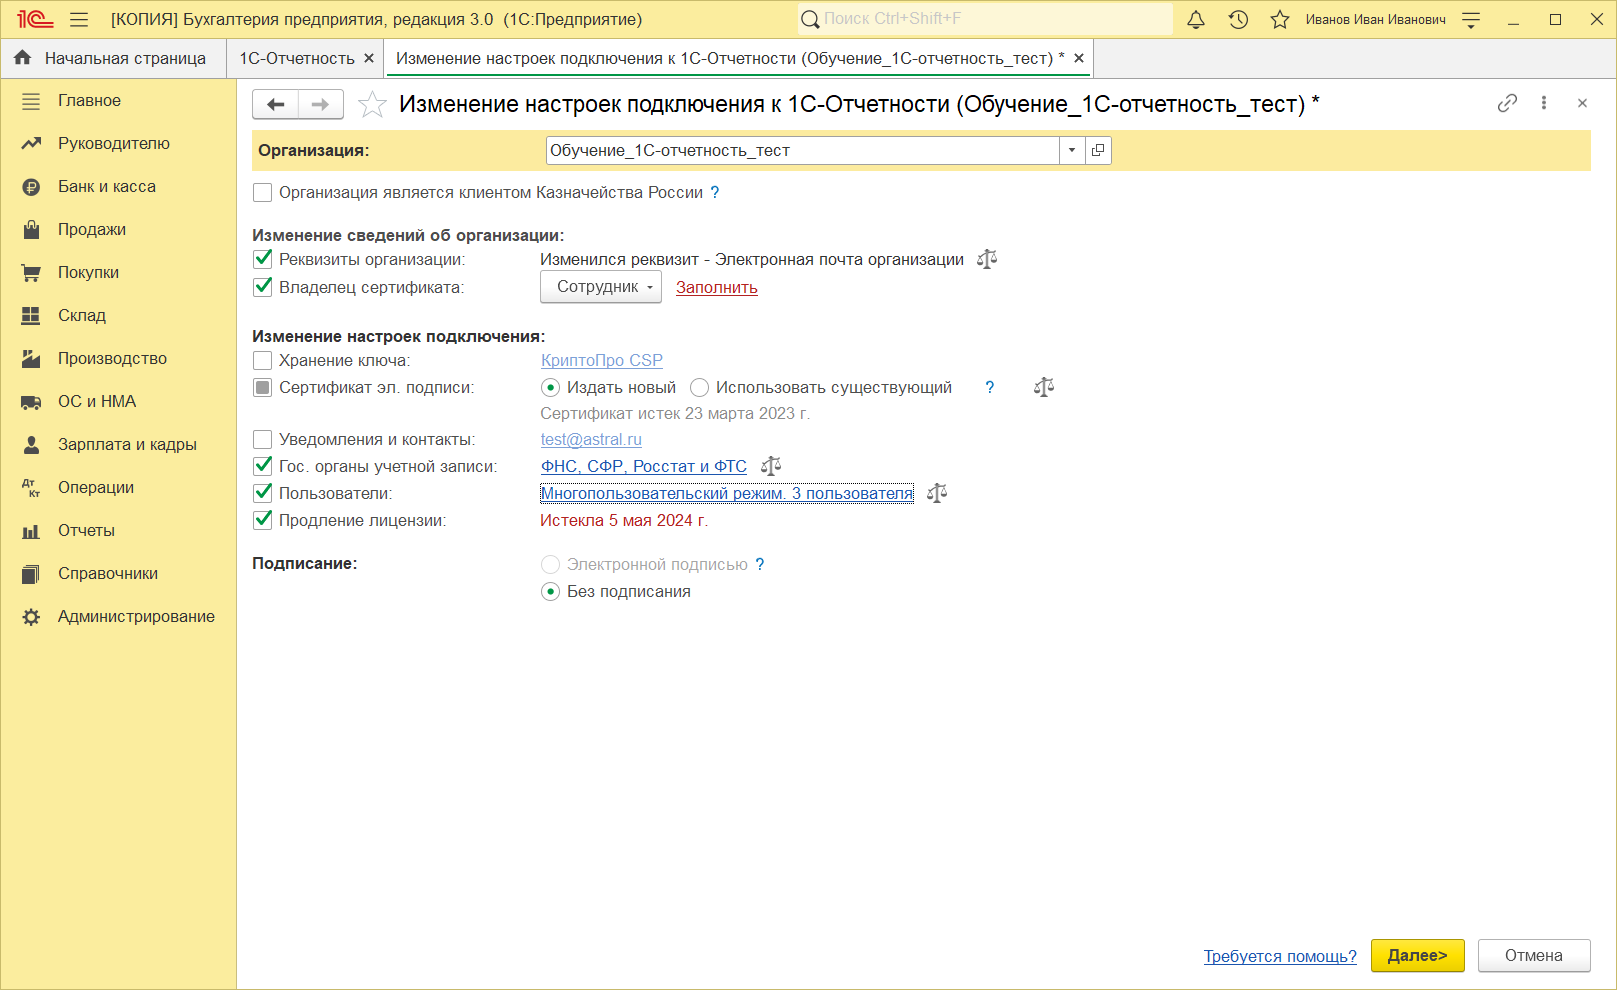The height and width of the screenshot is (990, 1617).
Task: Uncheck Продление лицензии checkbox
Action: pos(263,520)
